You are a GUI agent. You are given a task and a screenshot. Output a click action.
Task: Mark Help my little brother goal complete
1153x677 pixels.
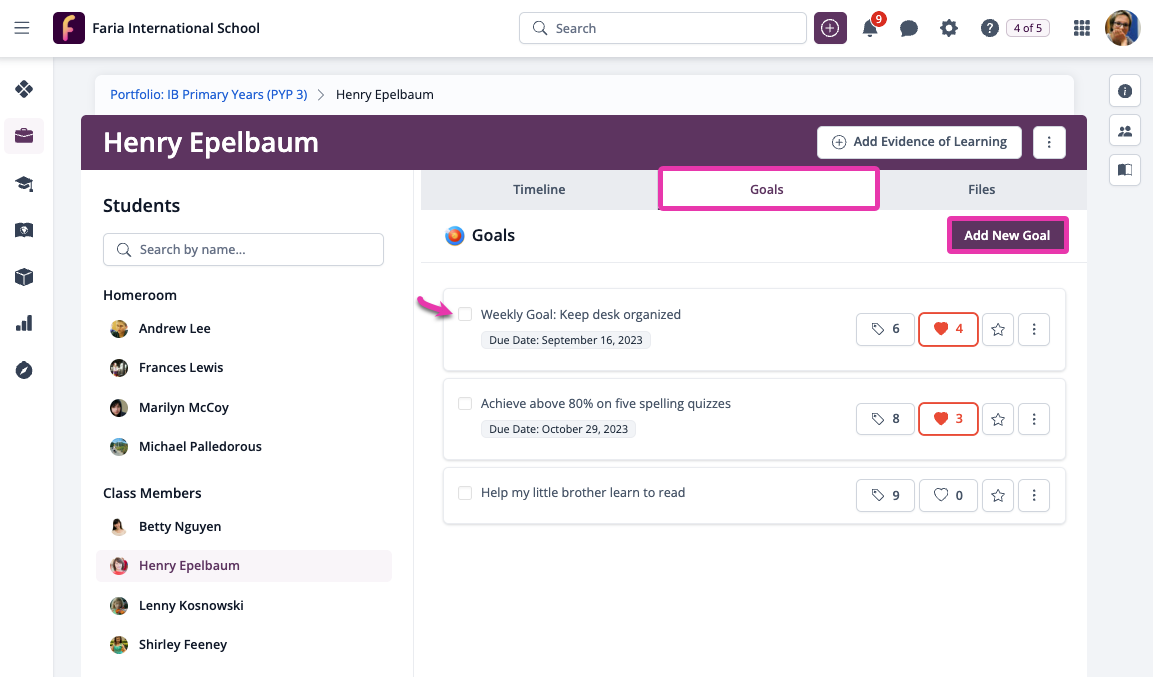465,493
